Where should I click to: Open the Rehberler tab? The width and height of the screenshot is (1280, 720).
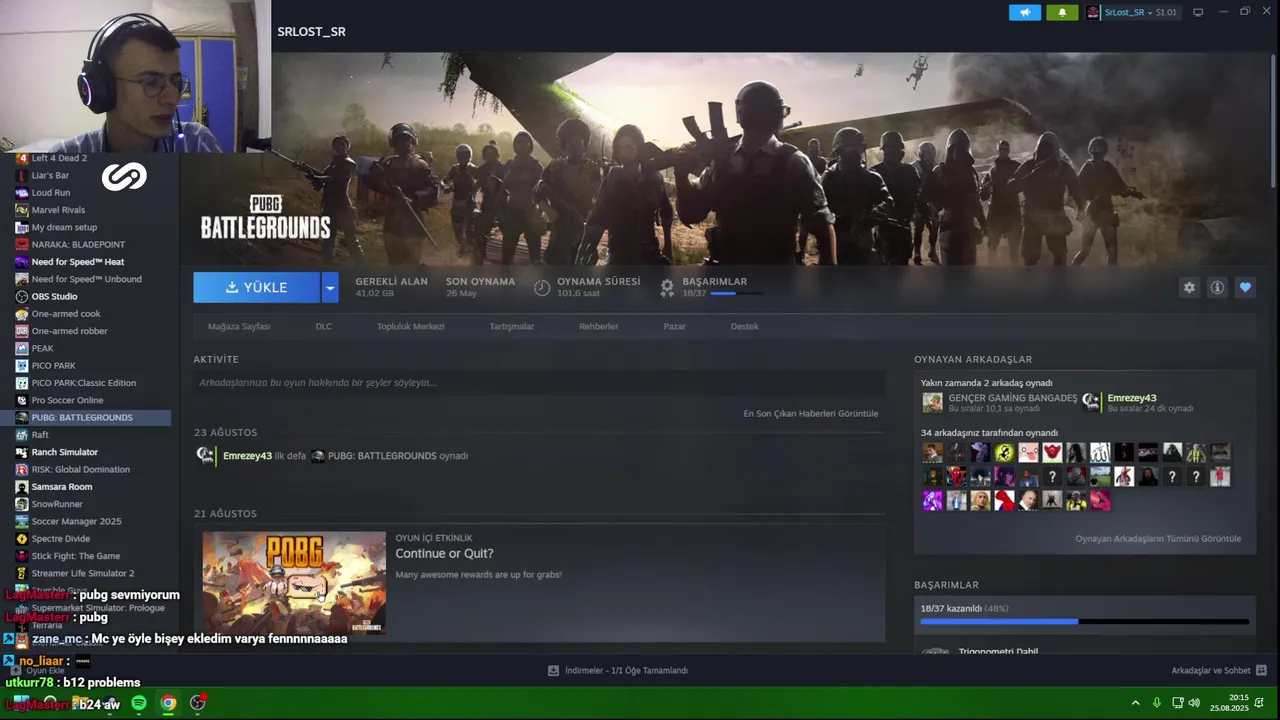click(x=598, y=326)
